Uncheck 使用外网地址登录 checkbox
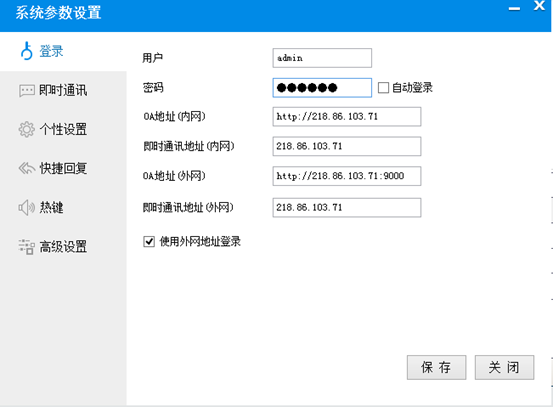 [149, 242]
